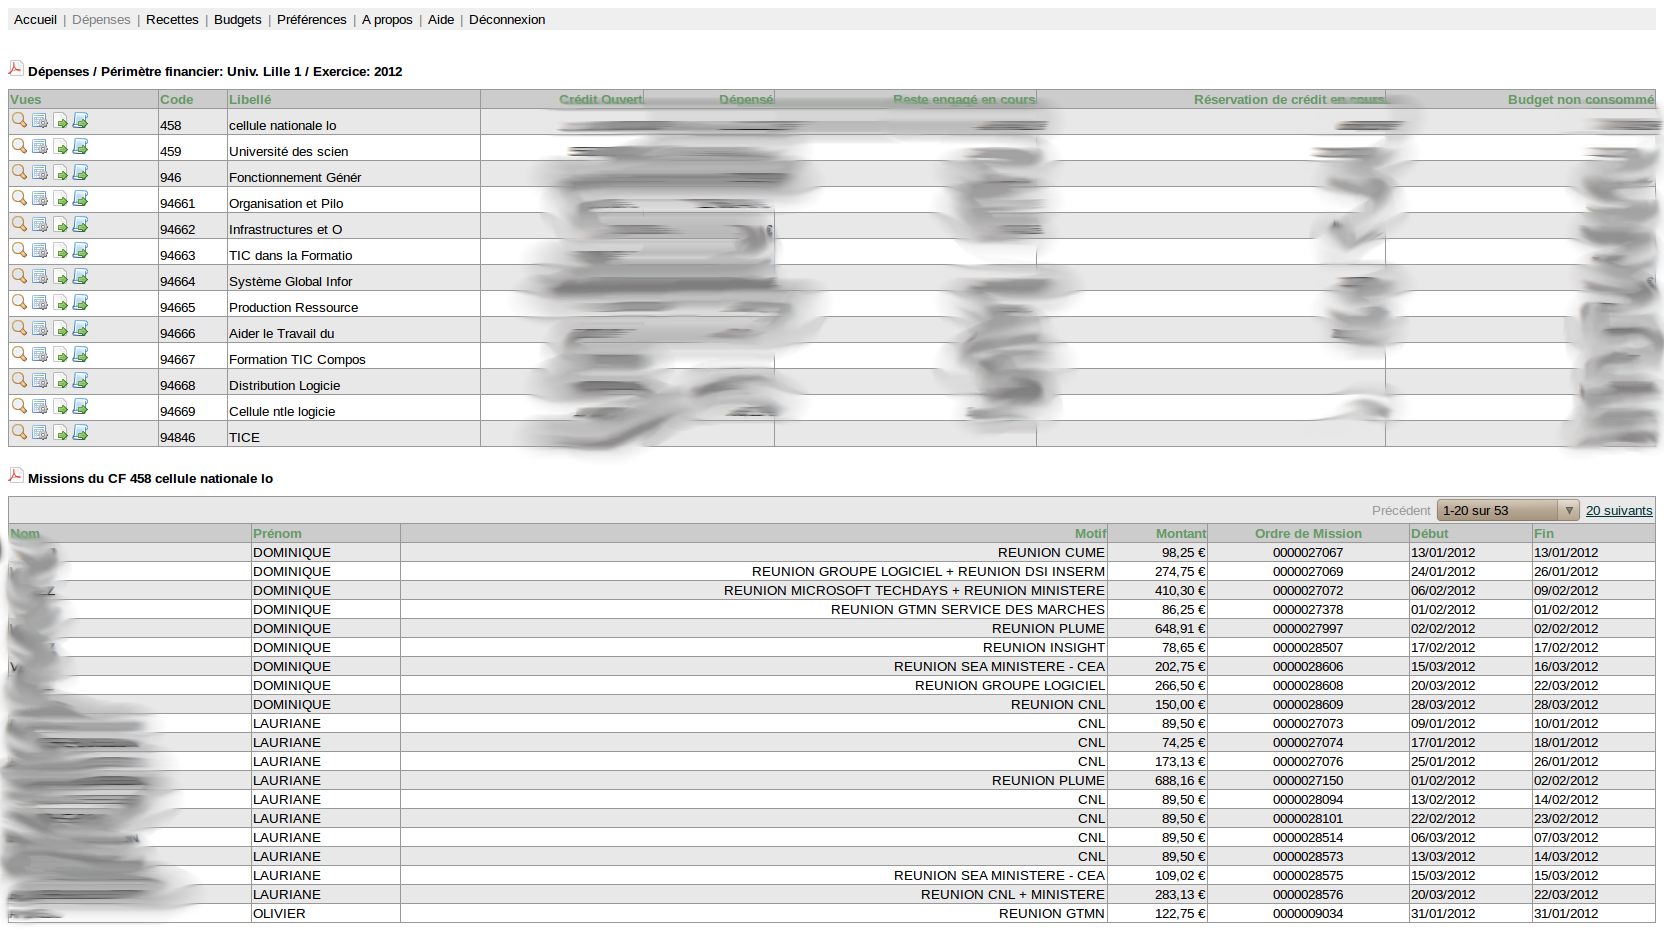The image size is (1664, 931).
Task: Click the magnifier icon in the TICE row
Action: (x=19, y=432)
